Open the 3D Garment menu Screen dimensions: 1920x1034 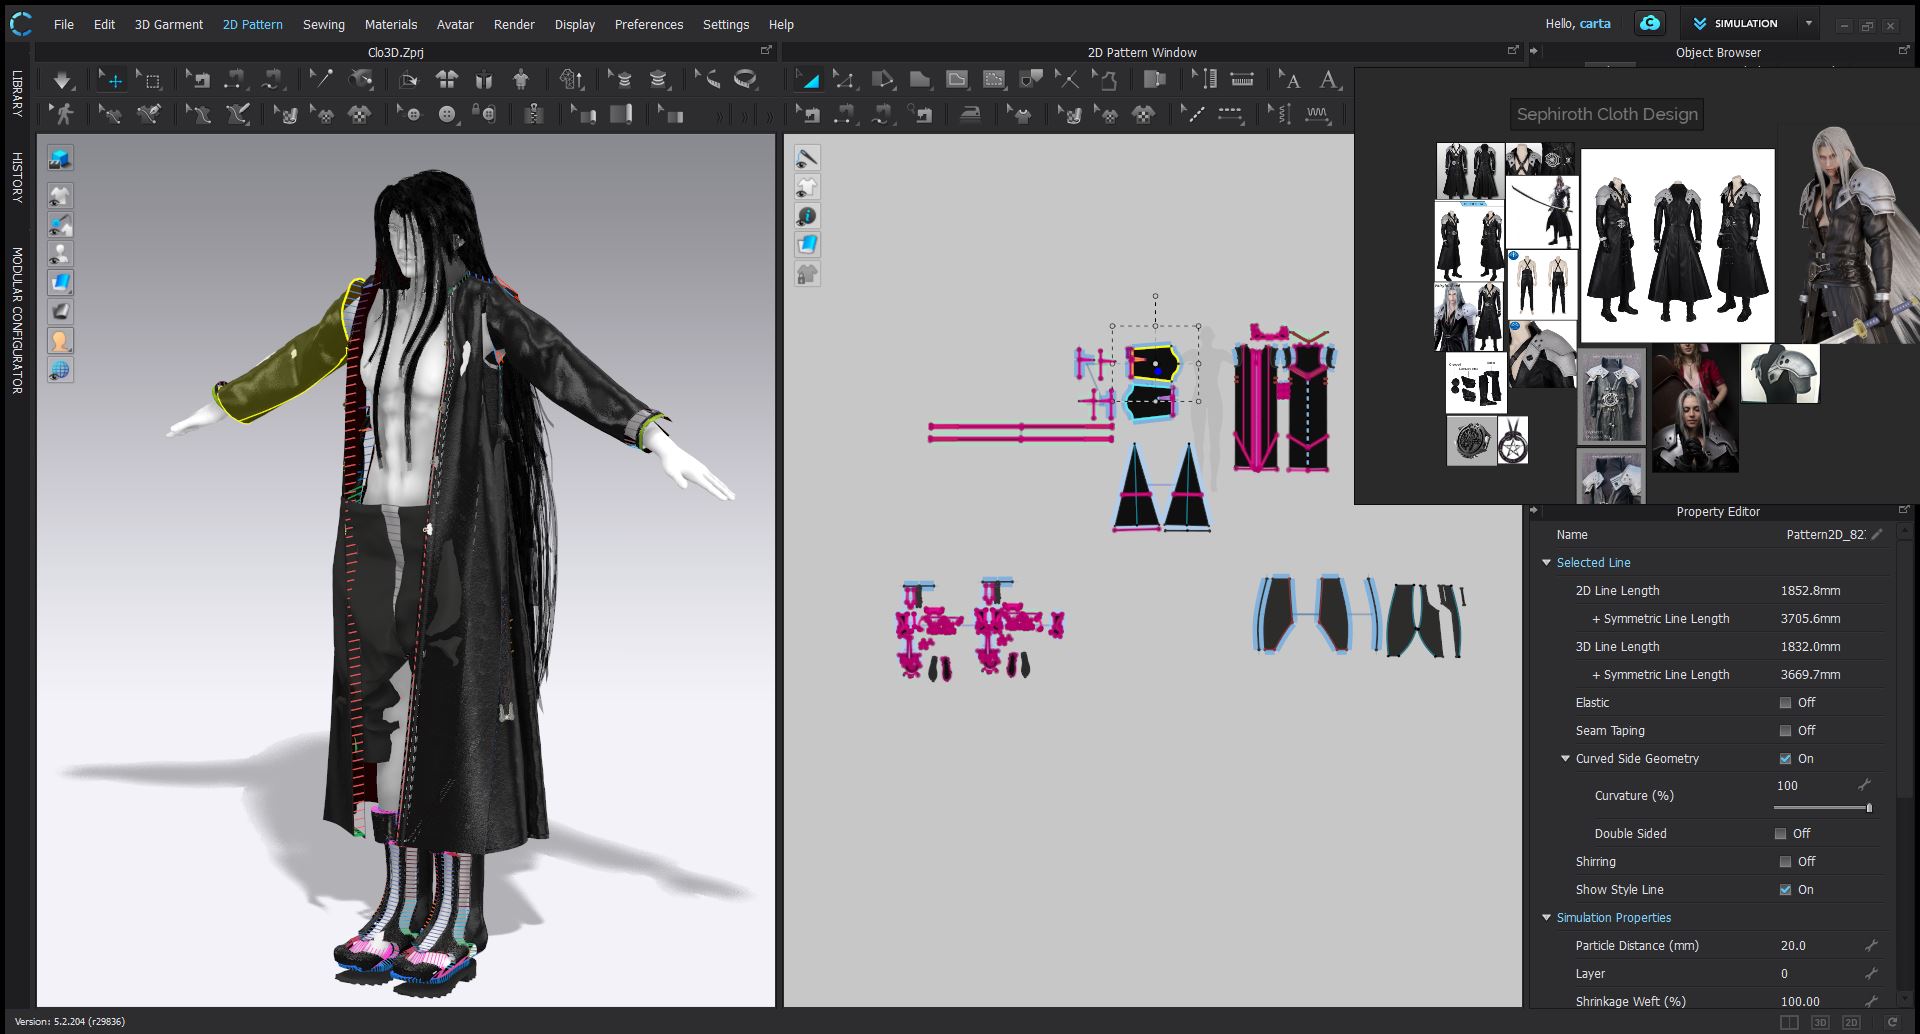point(168,24)
